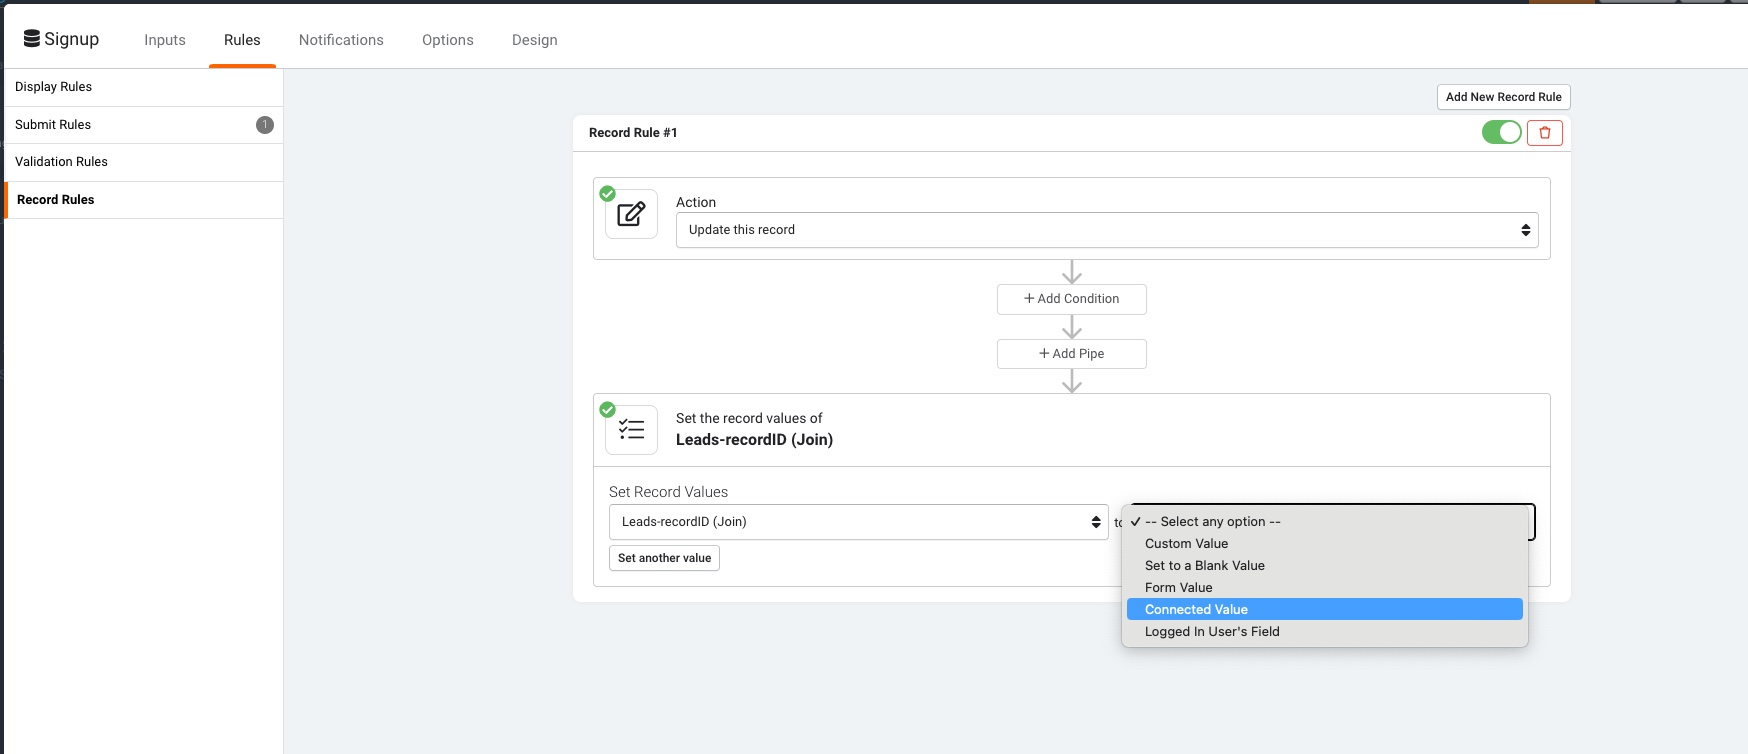Screen dimensions: 1748x754
Task: Select the Connected Value option
Action: [x=1325, y=610]
